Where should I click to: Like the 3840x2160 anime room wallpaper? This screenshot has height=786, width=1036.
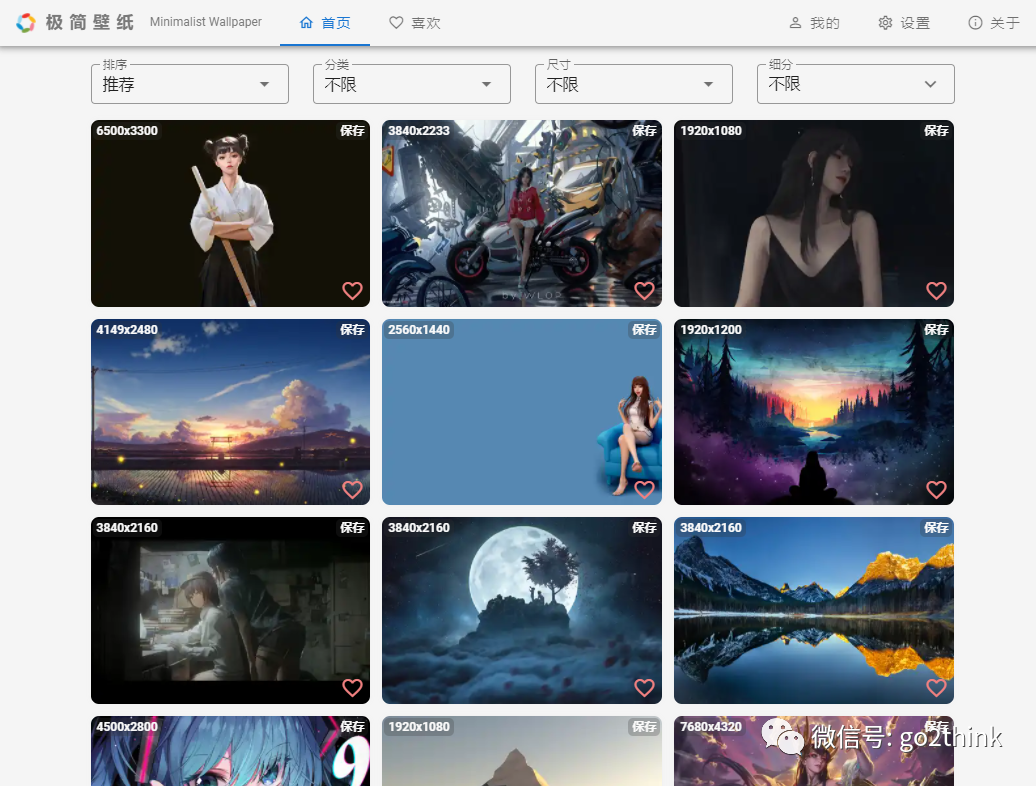click(x=352, y=688)
